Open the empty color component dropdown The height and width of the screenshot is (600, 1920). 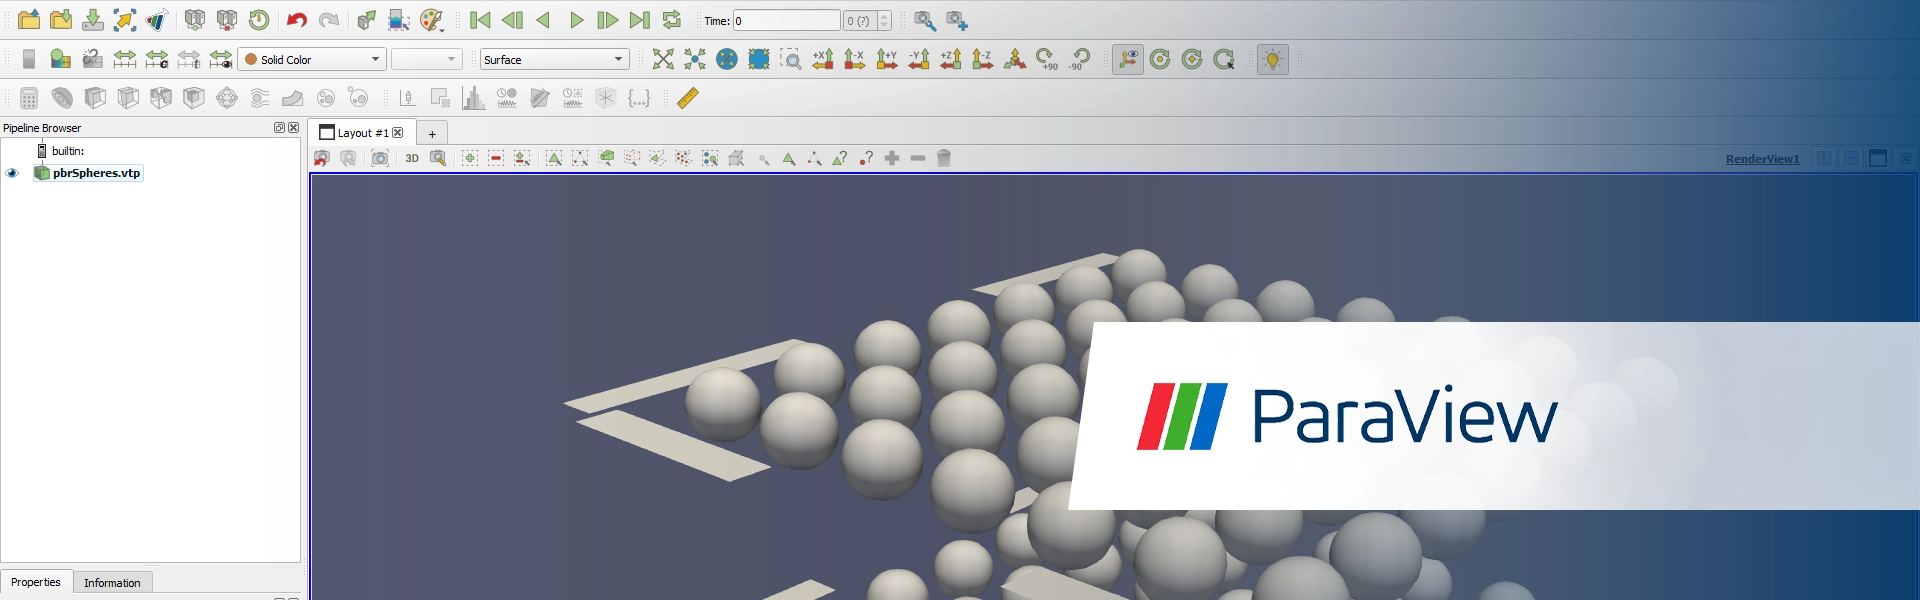[x=426, y=60]
